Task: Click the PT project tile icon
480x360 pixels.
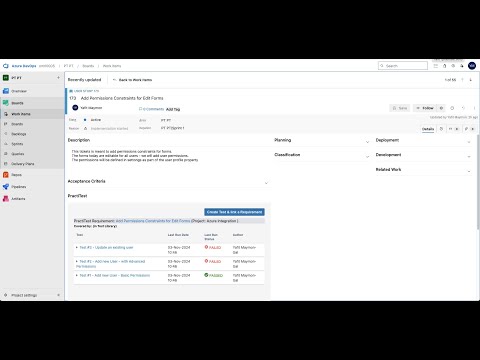Action: [6, 78]
